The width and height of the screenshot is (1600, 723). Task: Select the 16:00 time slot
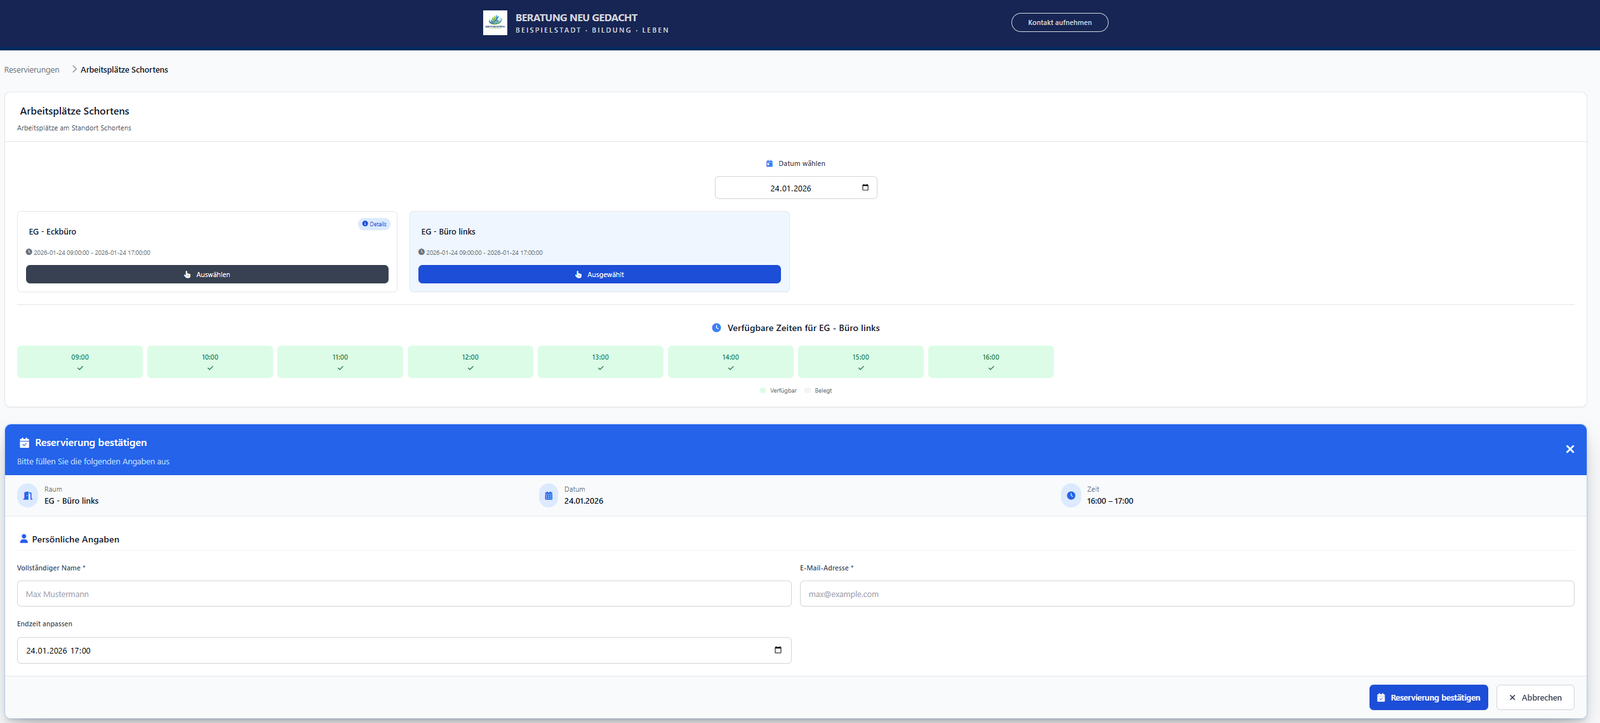[x=990, y=362]
